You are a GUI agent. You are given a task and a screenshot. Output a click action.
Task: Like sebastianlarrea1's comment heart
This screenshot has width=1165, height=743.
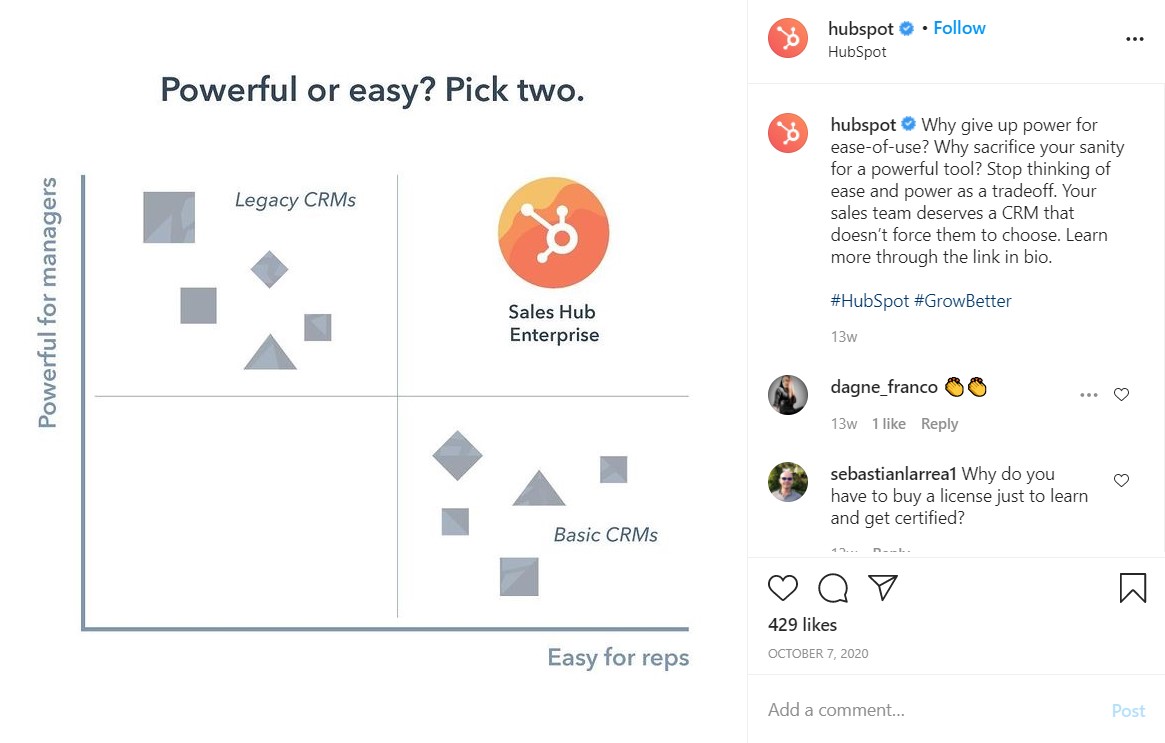[1121, 481]
